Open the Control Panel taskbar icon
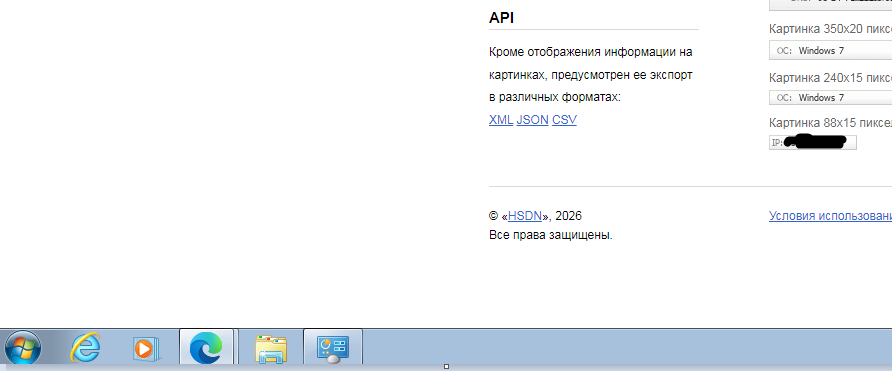This screenshot has height=371, width=892. pos(333,347)
